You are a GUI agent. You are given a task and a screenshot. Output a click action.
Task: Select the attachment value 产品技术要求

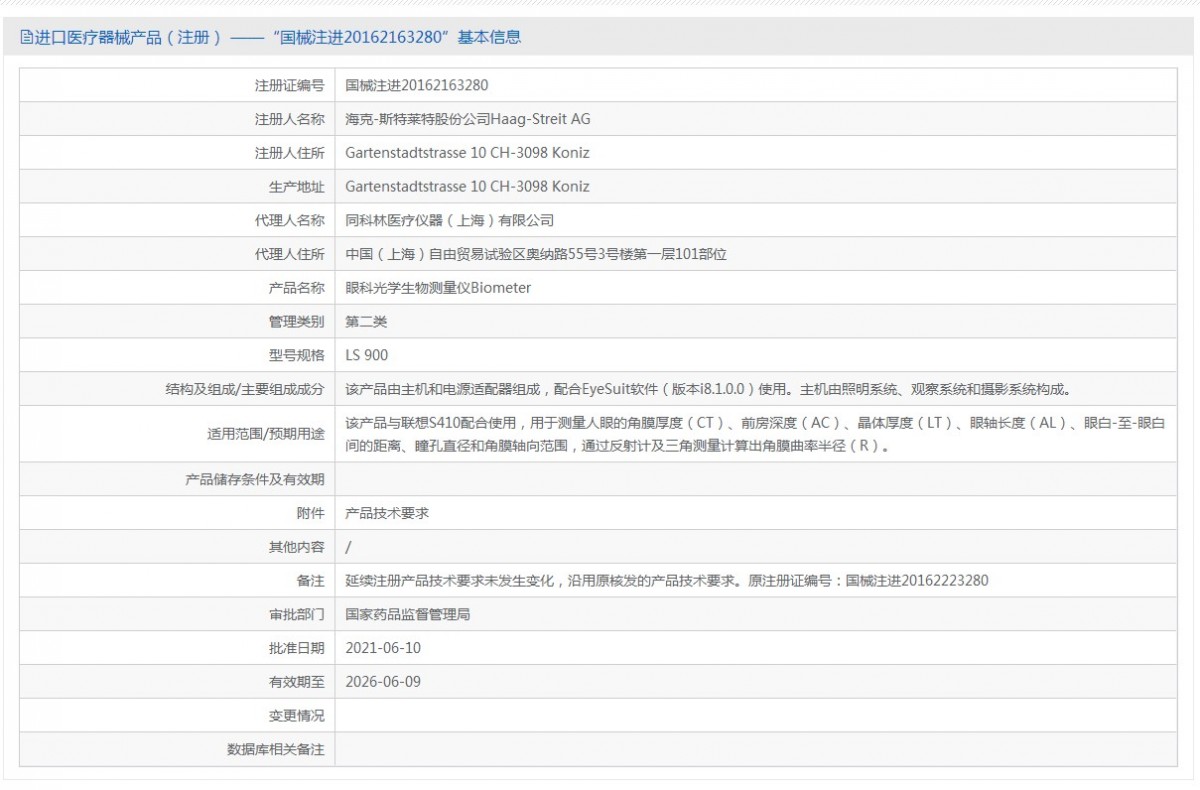[387, 513]
